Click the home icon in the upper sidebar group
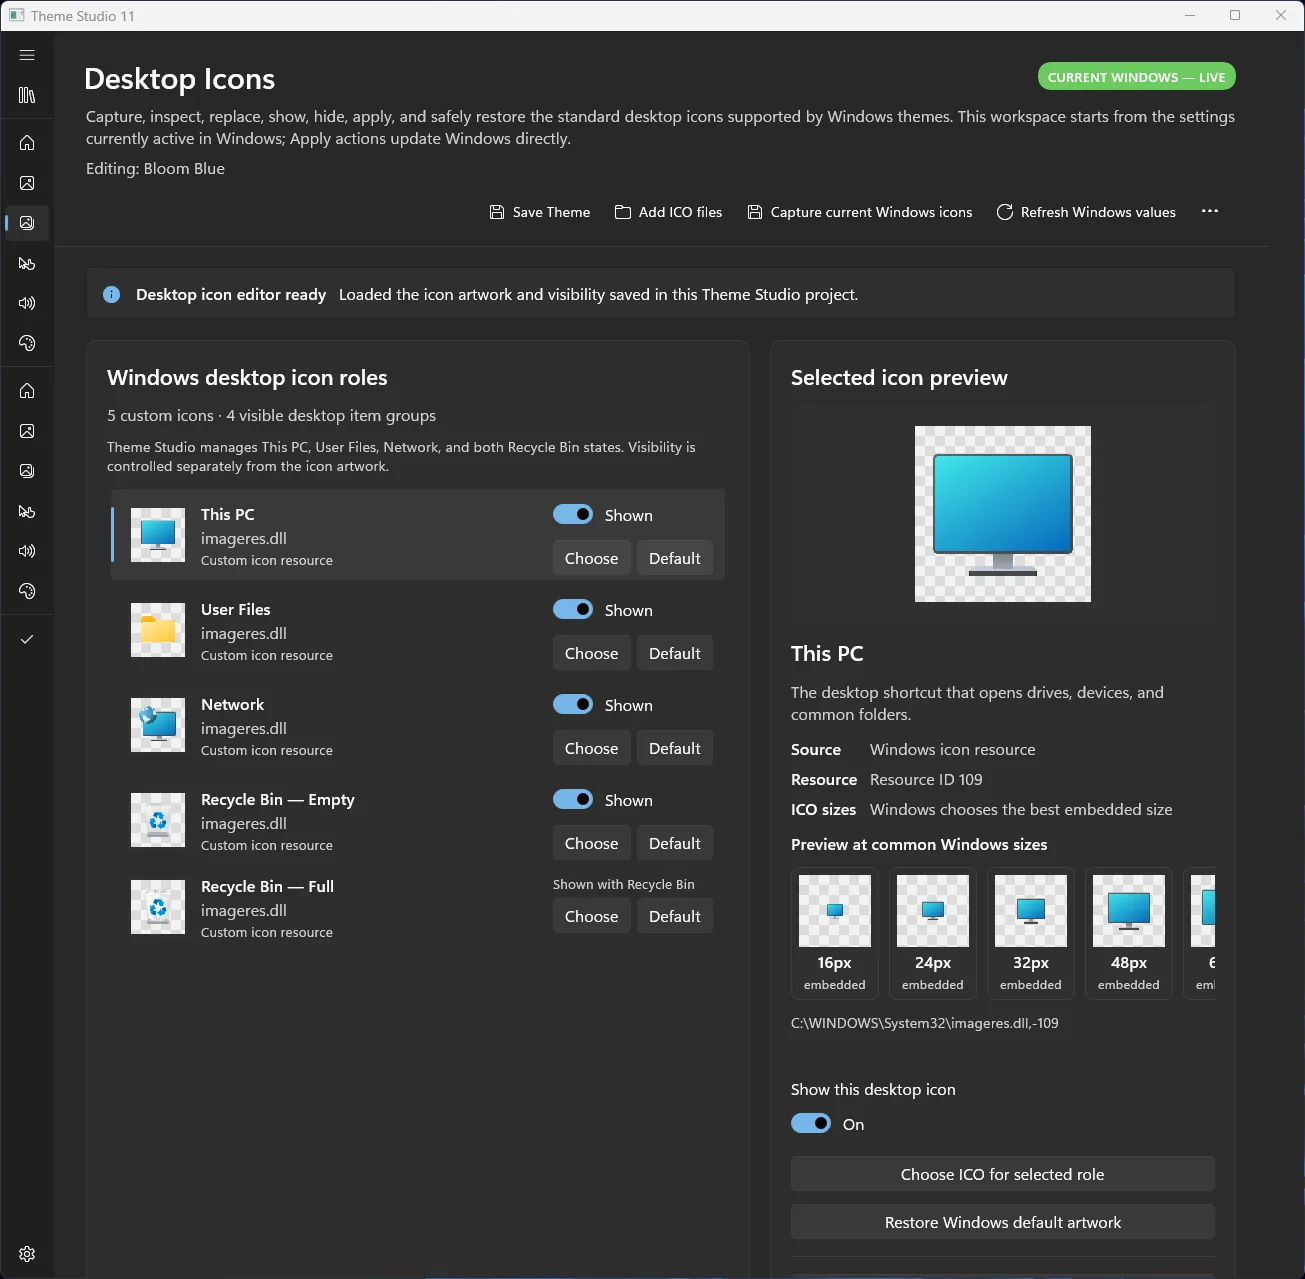This screenshot has height=1279, width=1305. 27,143
